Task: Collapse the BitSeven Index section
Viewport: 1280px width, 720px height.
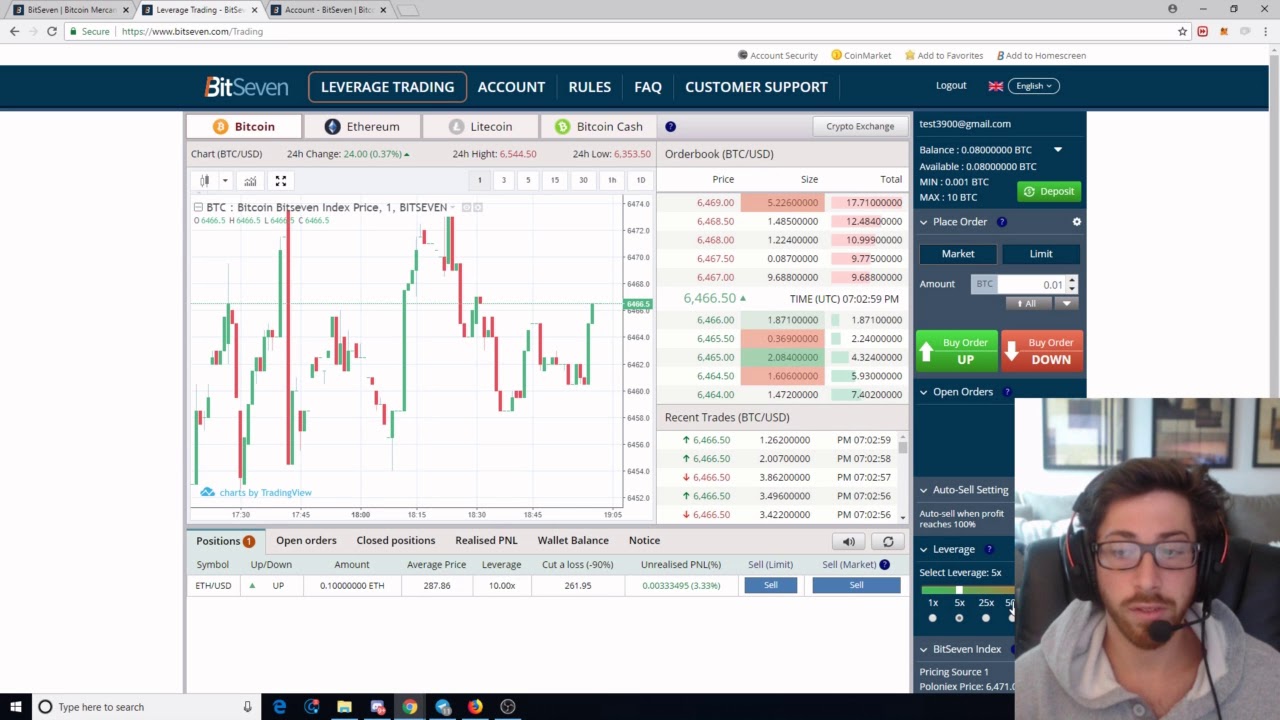Action: (x=924, y=649)
